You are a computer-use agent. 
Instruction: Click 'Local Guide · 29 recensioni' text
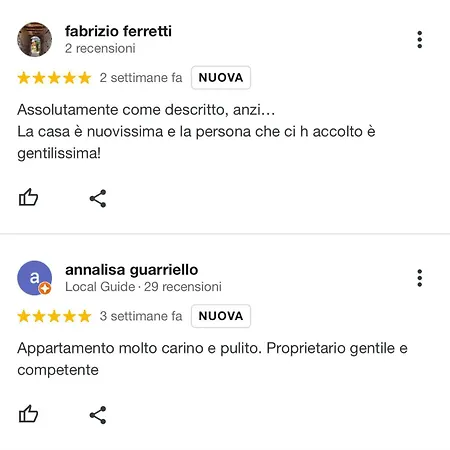[x=143, y=287]
